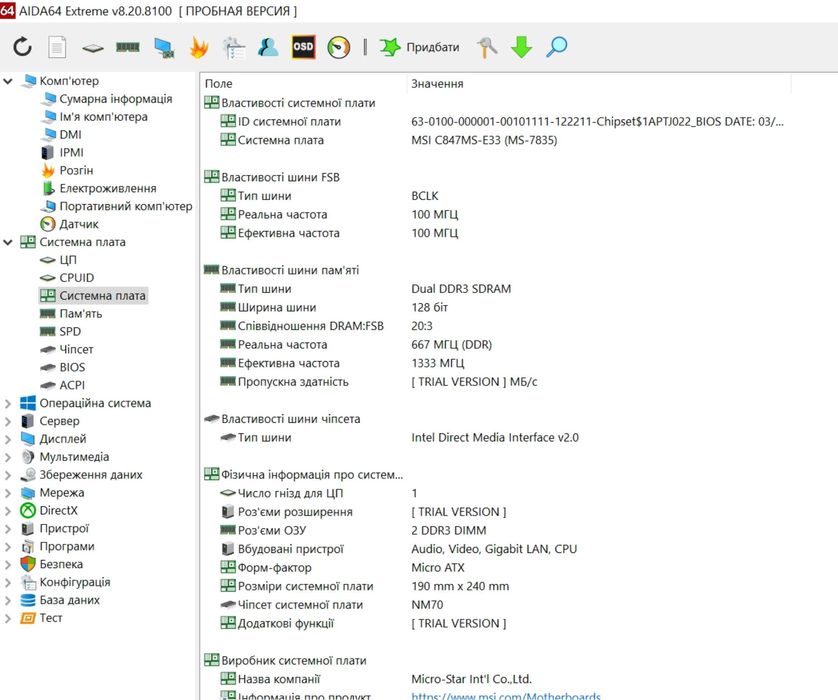Click the user account toolbar icon

point(268,47)
